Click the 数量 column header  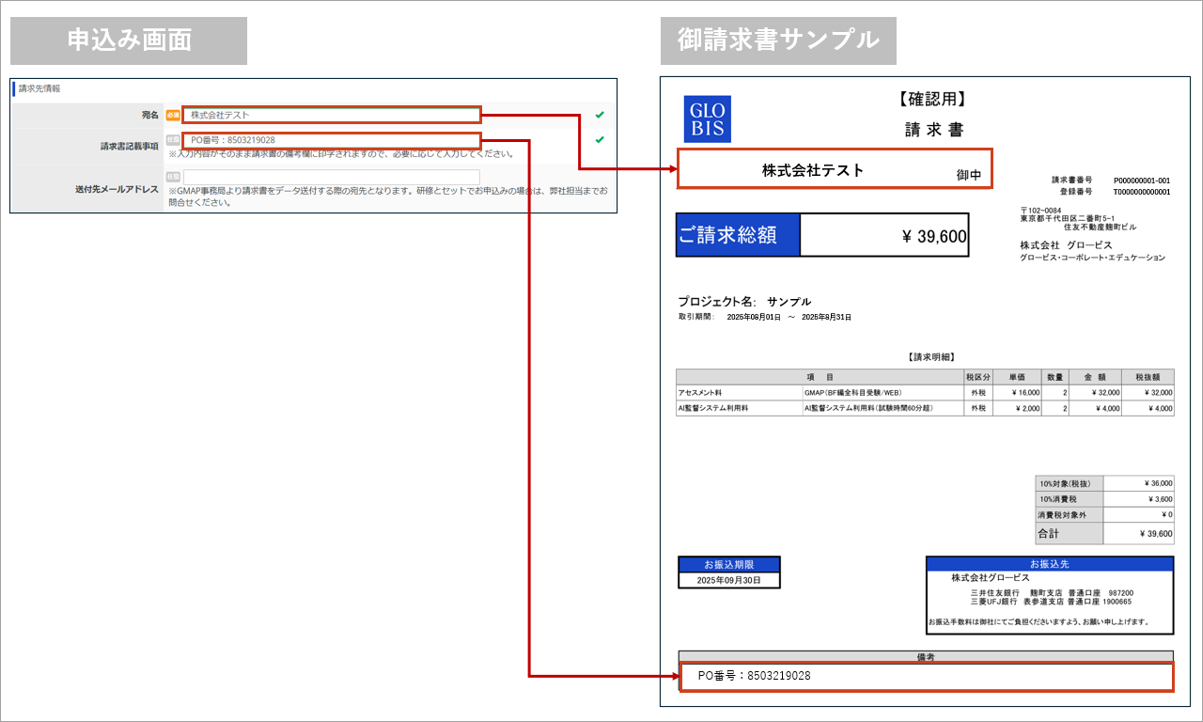1056,377
